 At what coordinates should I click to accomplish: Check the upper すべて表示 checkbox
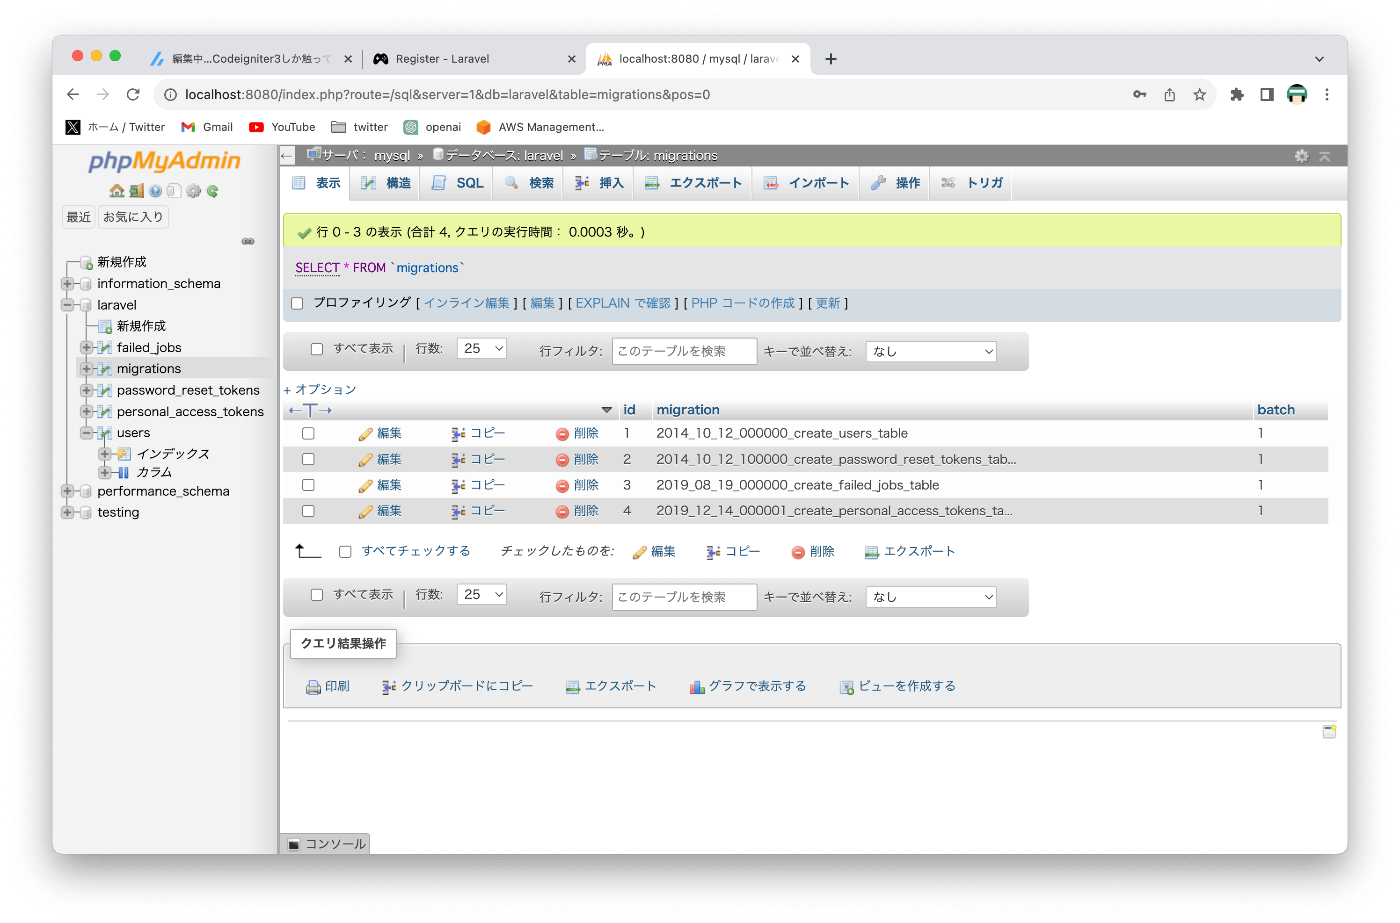click(317, 349)
